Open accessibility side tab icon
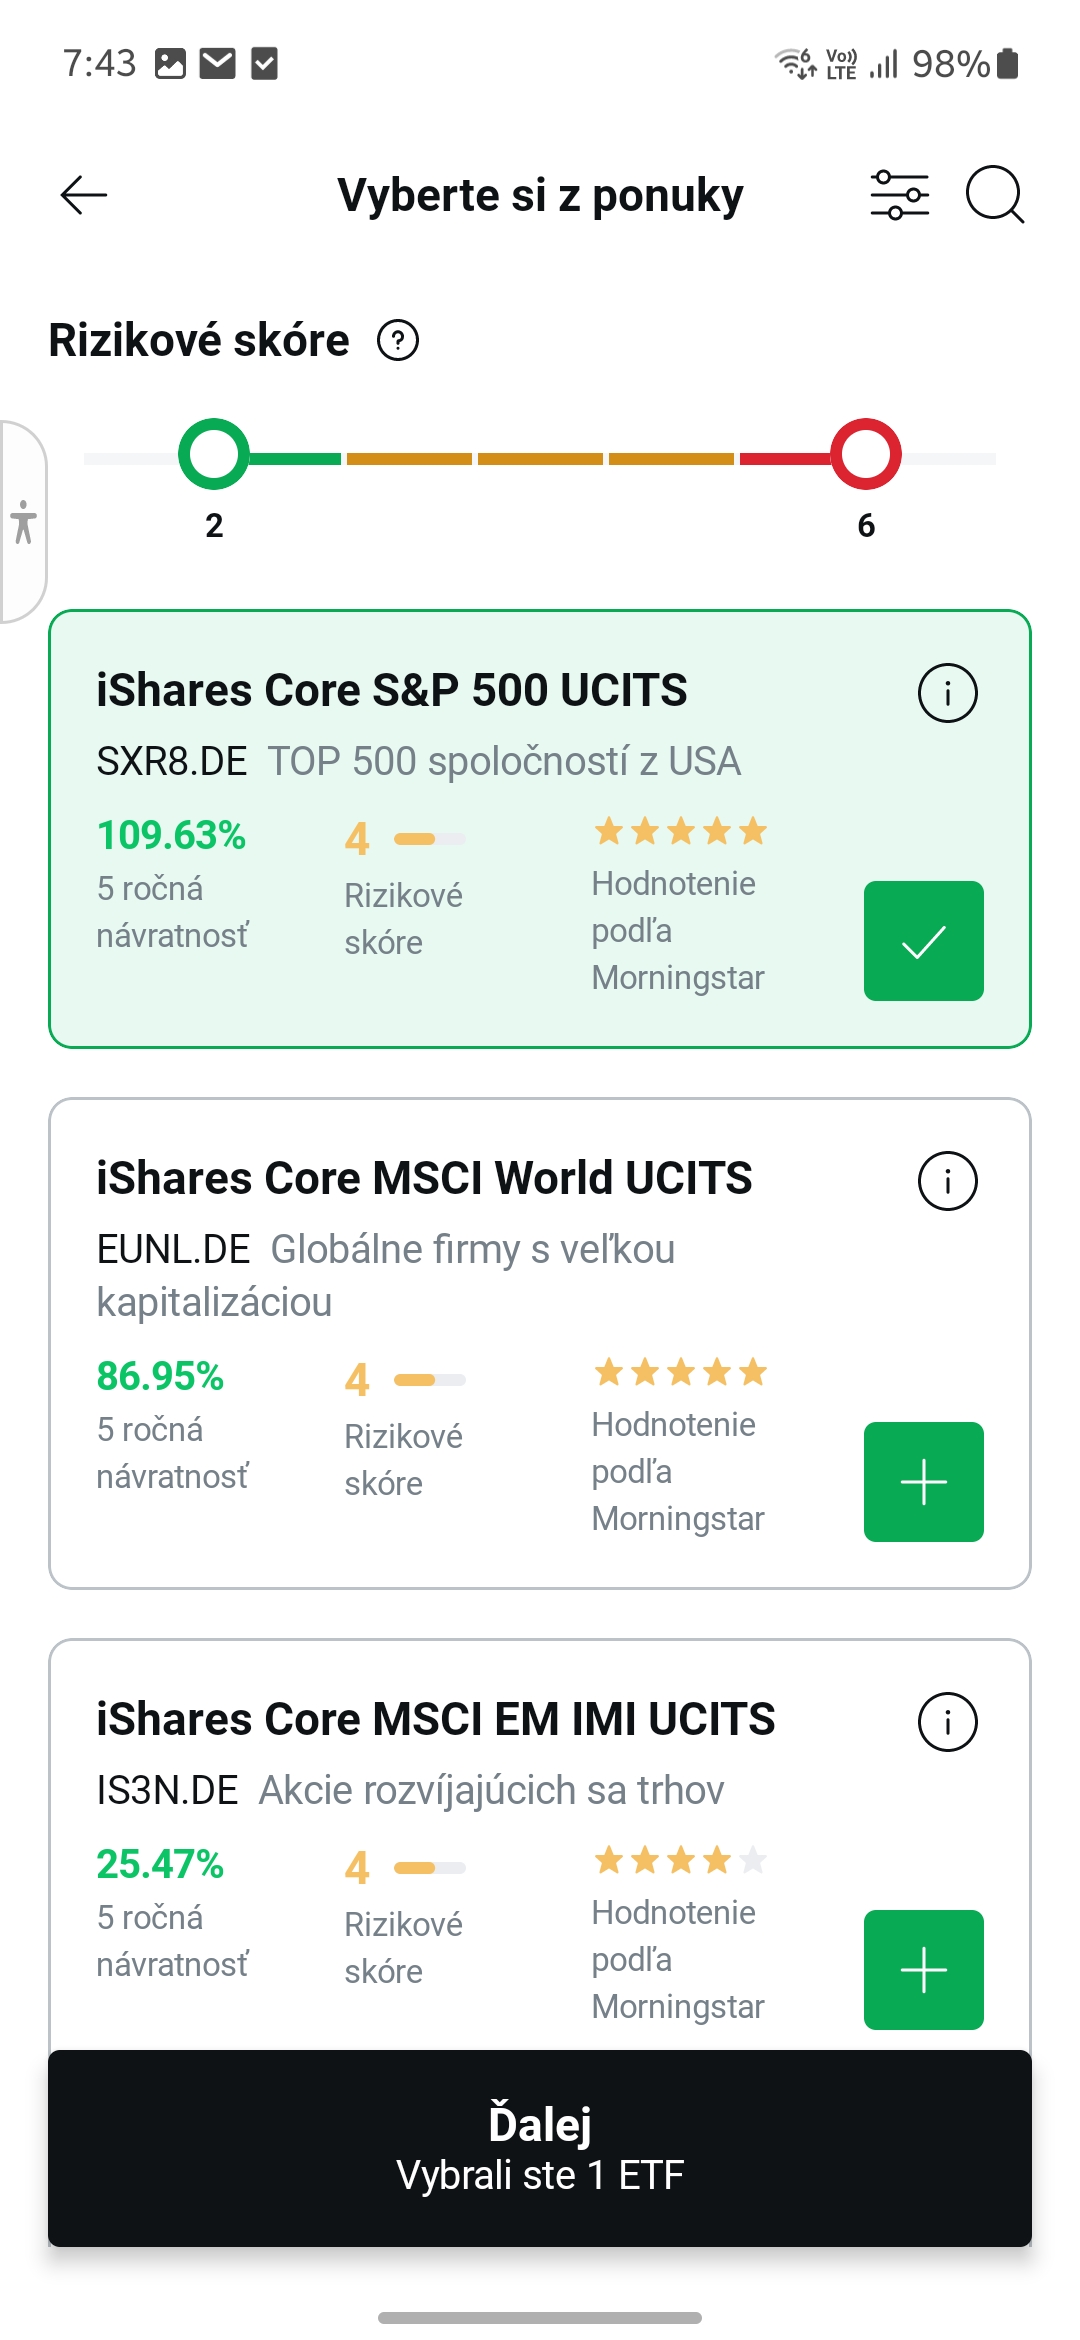 24,521
